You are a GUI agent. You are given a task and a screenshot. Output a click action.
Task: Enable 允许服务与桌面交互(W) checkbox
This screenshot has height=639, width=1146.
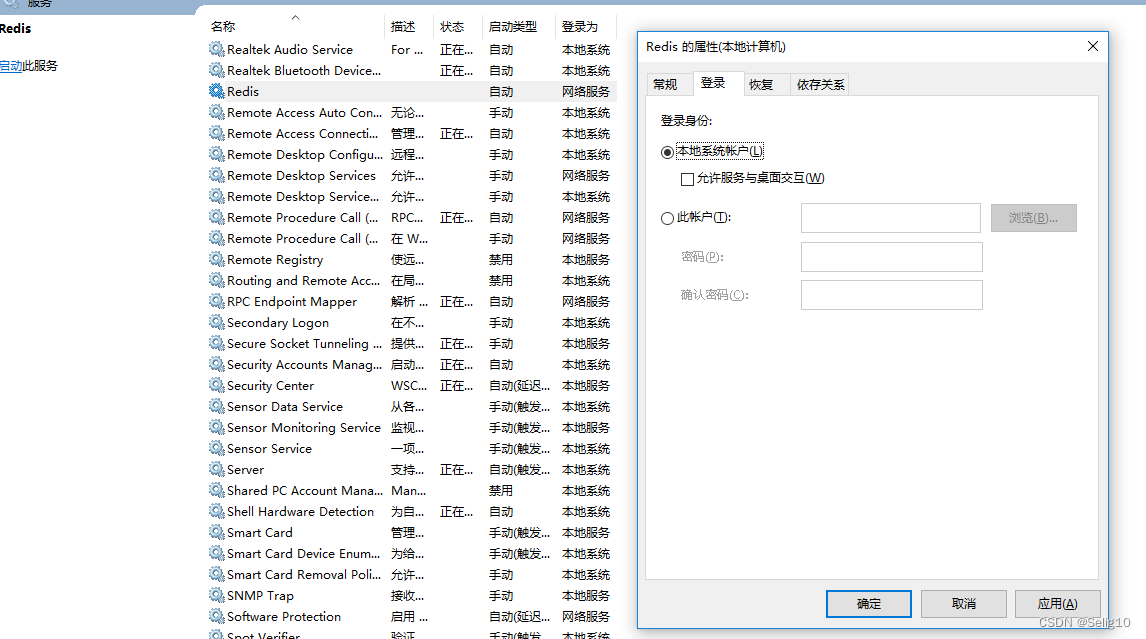point(687,178)
